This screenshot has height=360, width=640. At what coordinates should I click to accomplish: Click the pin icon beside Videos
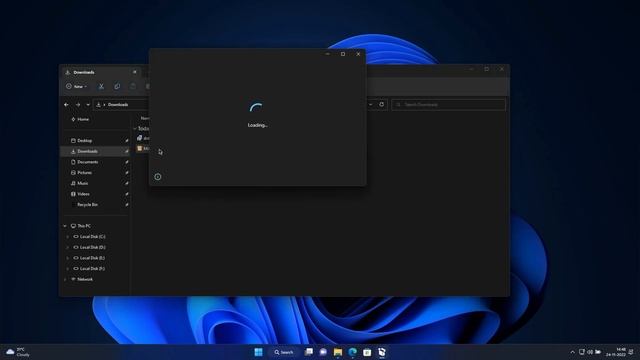pos(127,194)
